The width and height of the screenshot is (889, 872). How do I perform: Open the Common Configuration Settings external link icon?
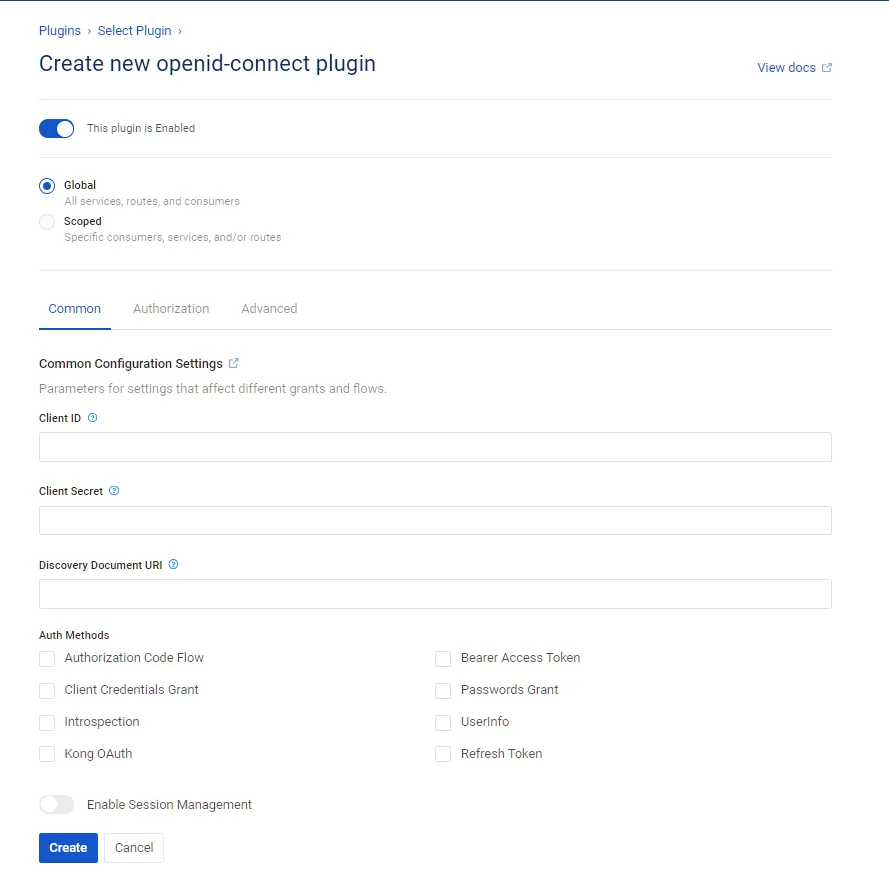click(x=234, y=363)
